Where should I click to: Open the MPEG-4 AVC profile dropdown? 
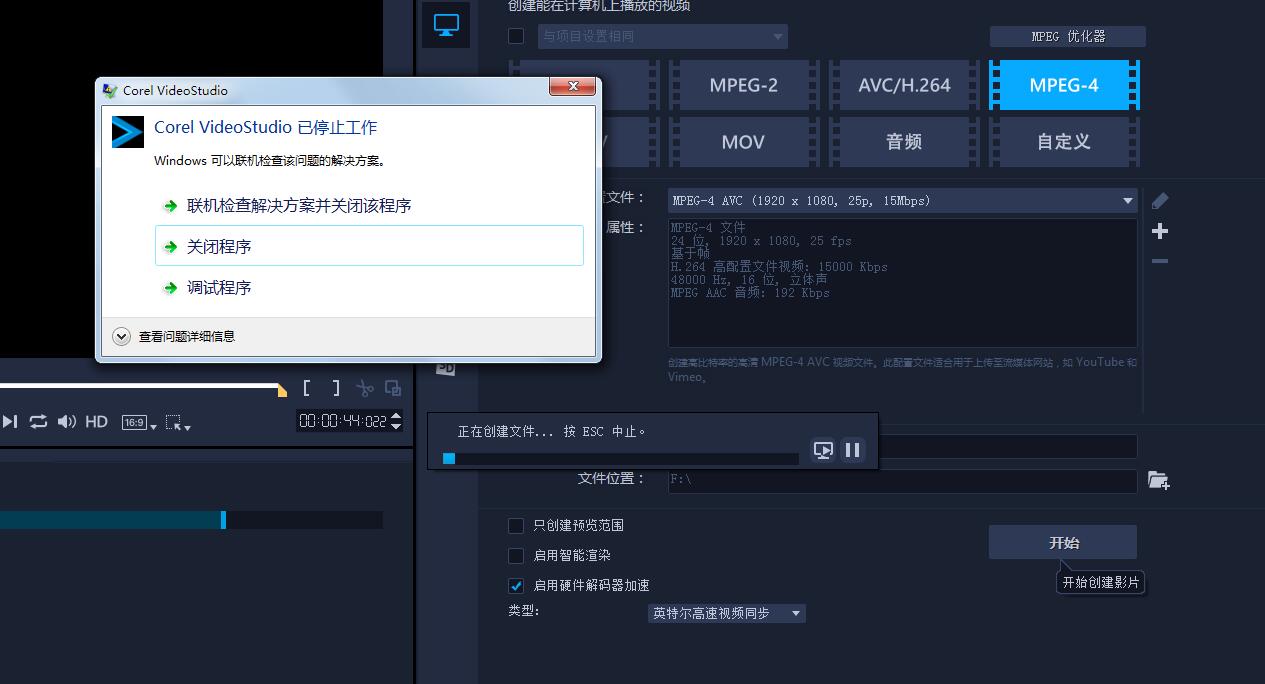(x=902, y=201)
